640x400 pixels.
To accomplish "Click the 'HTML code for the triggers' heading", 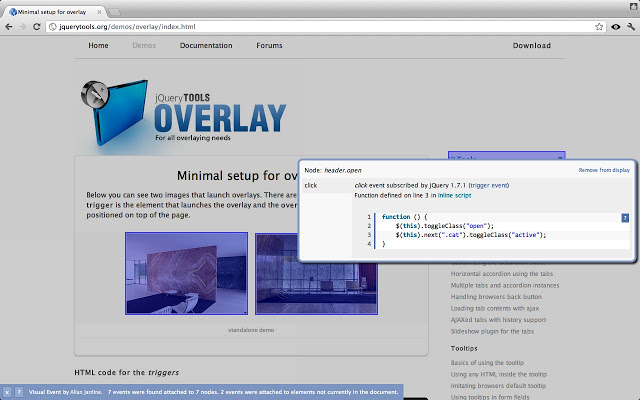I will [x=127, y=372].
